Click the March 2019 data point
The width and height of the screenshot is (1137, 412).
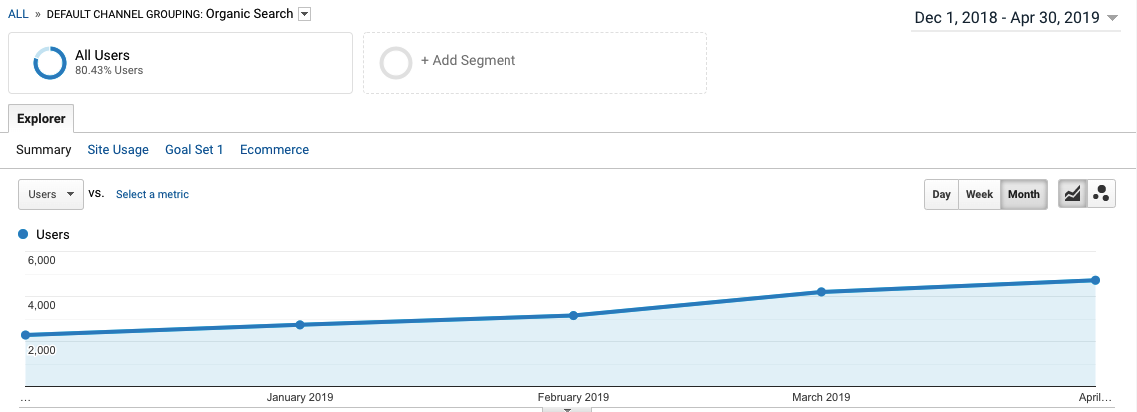pos(822,292)
